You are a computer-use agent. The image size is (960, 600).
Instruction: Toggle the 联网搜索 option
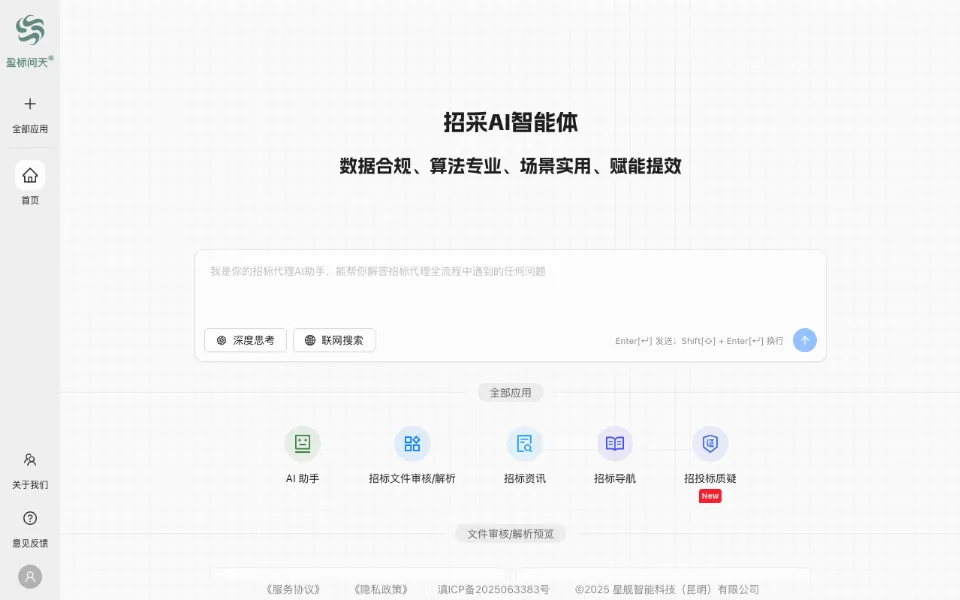click(334, 340)
